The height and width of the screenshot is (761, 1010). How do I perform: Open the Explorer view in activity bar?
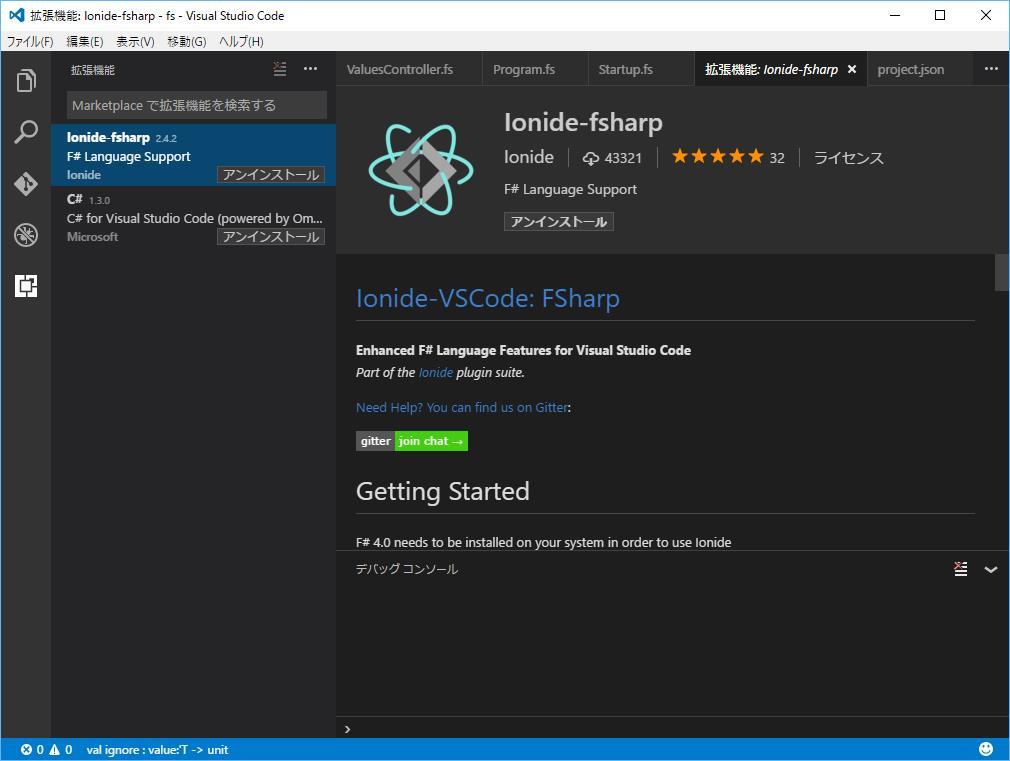coord(26,81)
